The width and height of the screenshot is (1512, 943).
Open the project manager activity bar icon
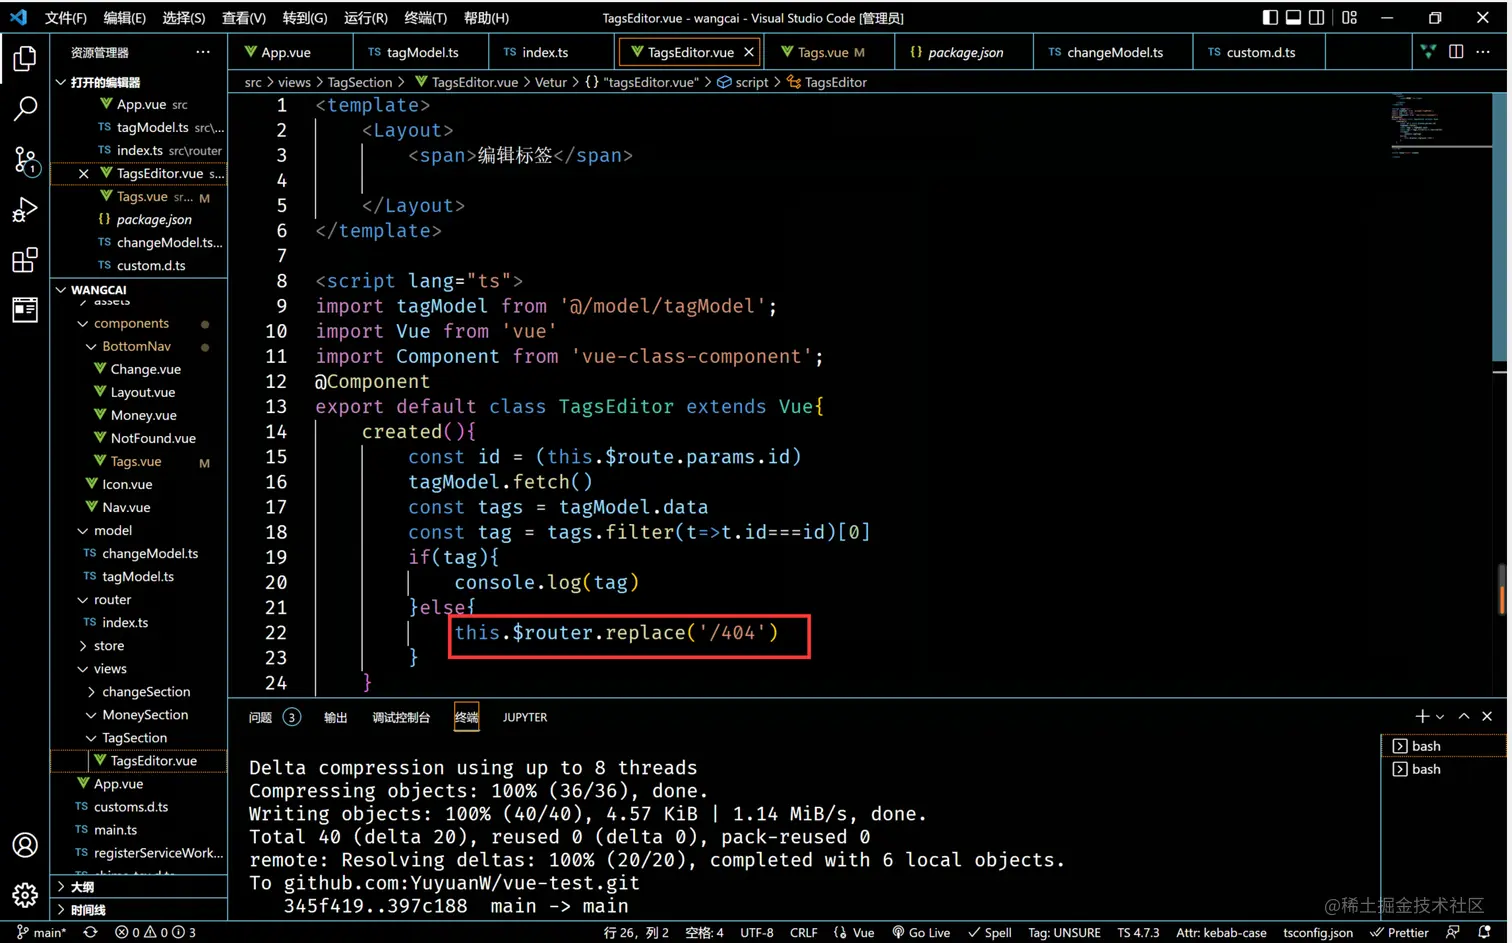point(25,310)
